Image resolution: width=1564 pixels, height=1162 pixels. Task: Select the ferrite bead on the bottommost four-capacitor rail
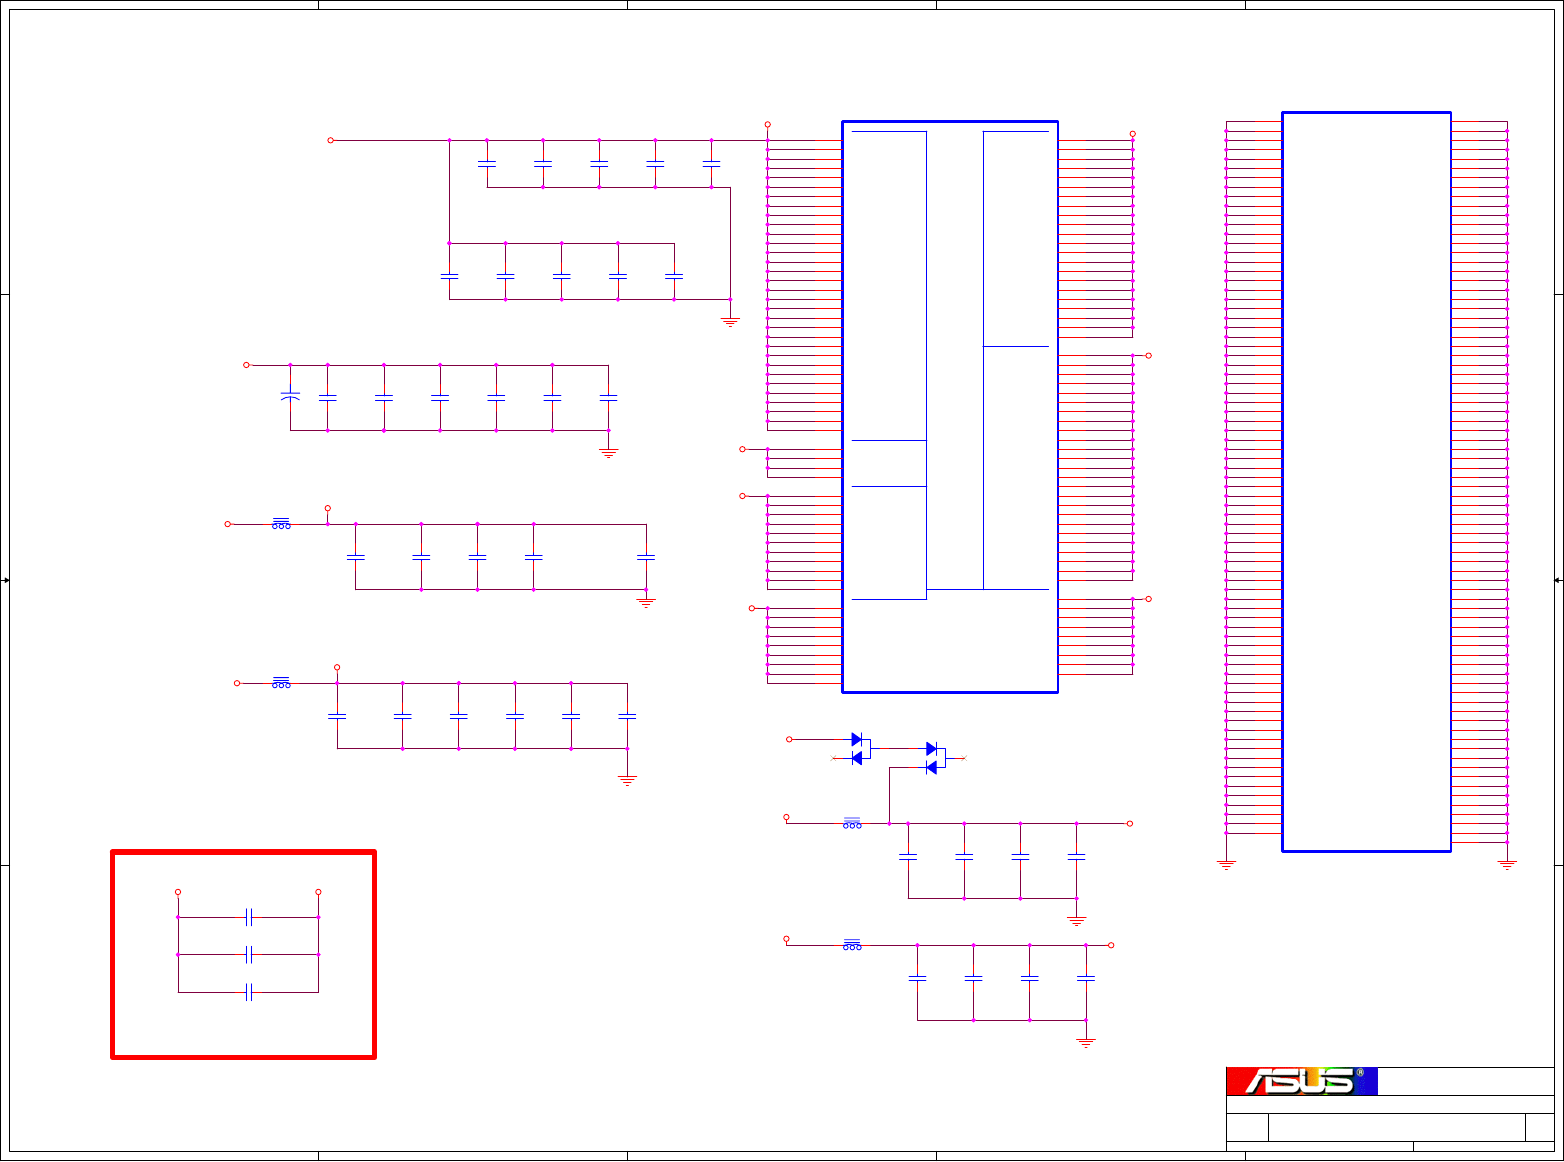tap(852, 945)
